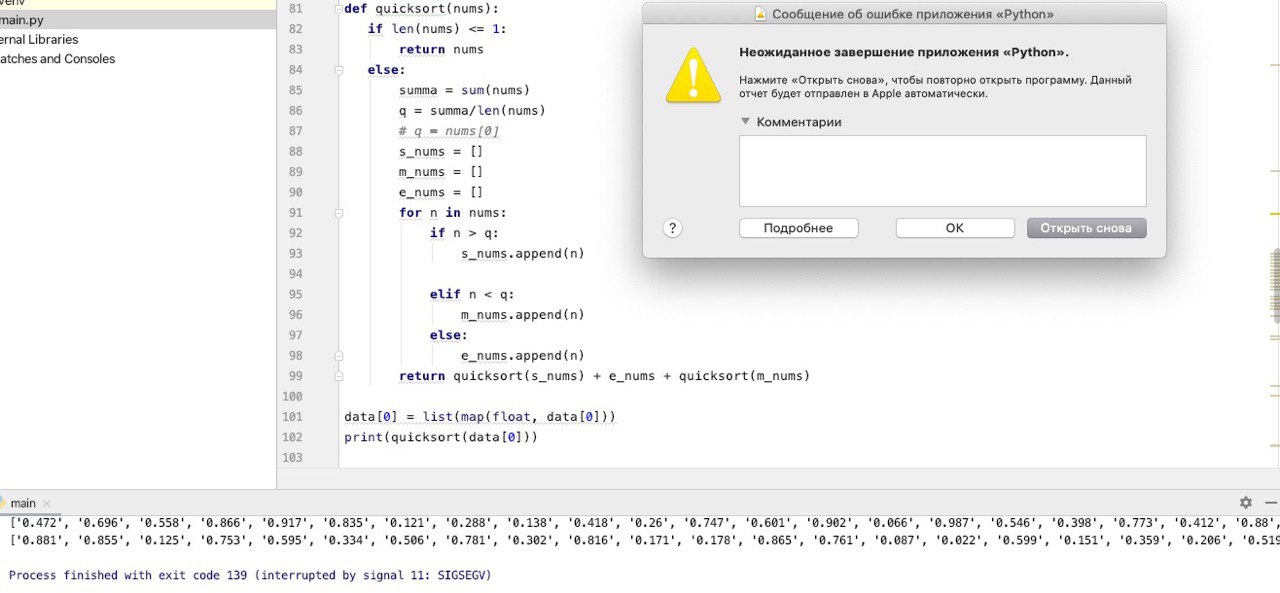The width and height of the screenshot is (1280, 593).
Task: Click OK in the error dialog
Action: pyautogui.click(x=955, y=228)
